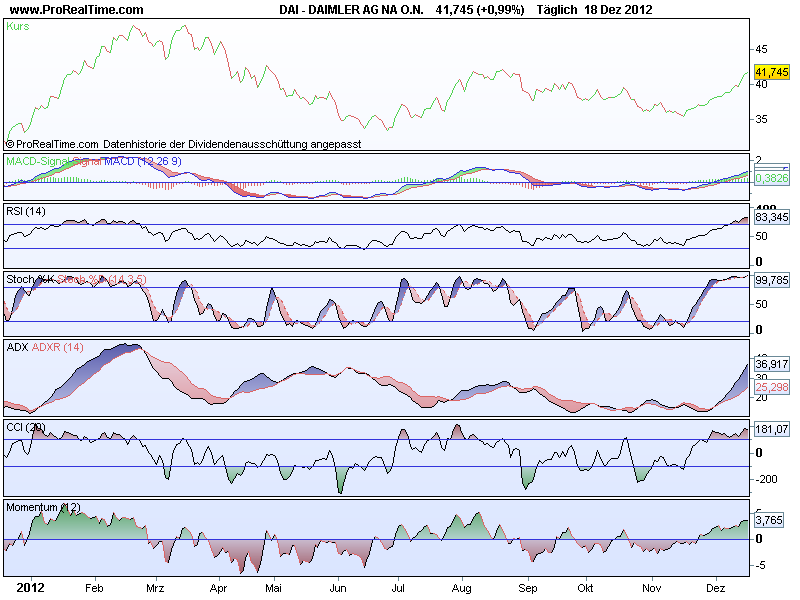This screenshot has width=800, height=600.
Task: Click the 41,745 (+0,99%) price text in header
Action: click(x=480, y=10)
